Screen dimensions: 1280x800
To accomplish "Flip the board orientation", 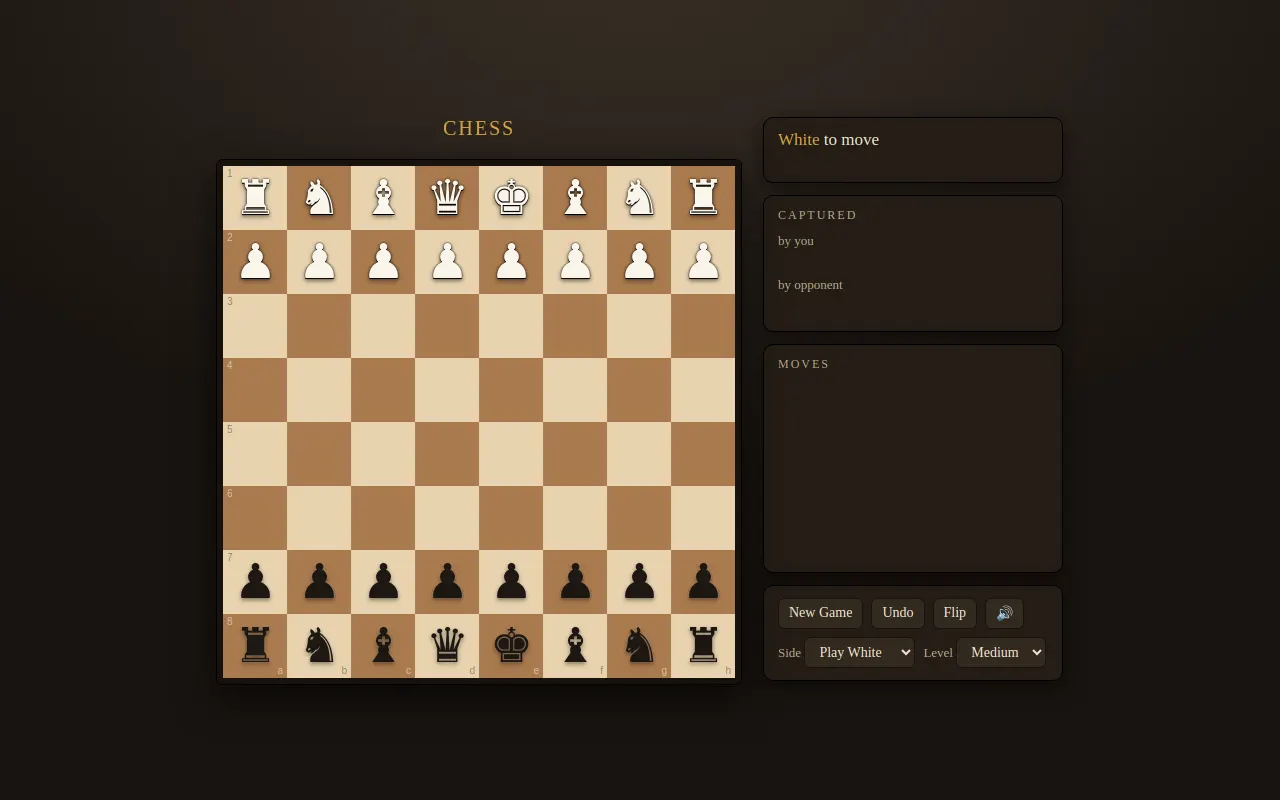I will point(955,613).
